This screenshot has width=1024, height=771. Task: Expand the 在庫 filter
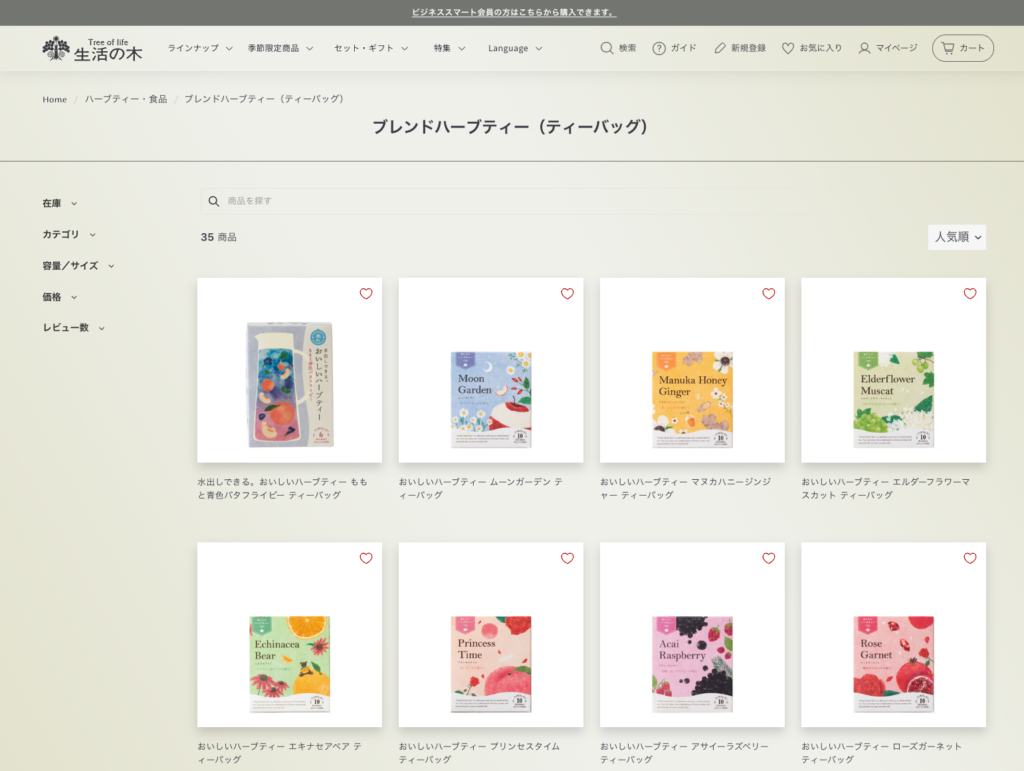click(x=59, y=204)
